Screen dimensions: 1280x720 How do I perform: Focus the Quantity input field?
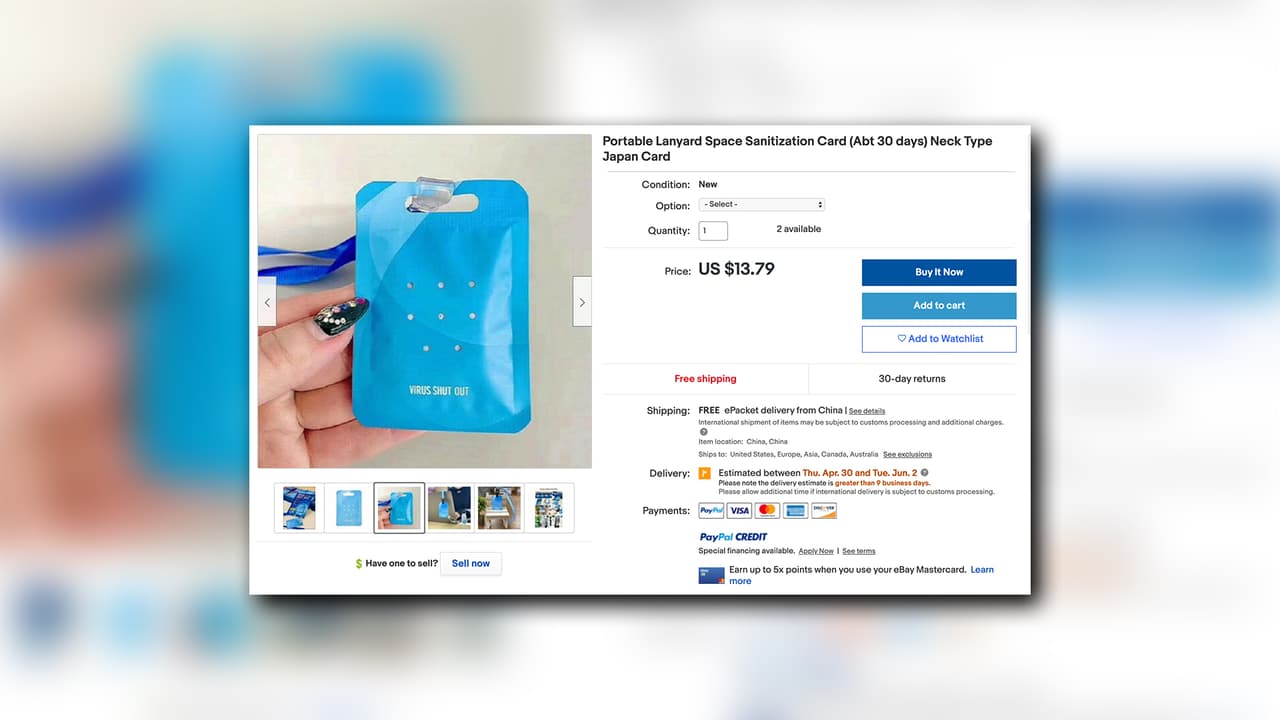713,231
